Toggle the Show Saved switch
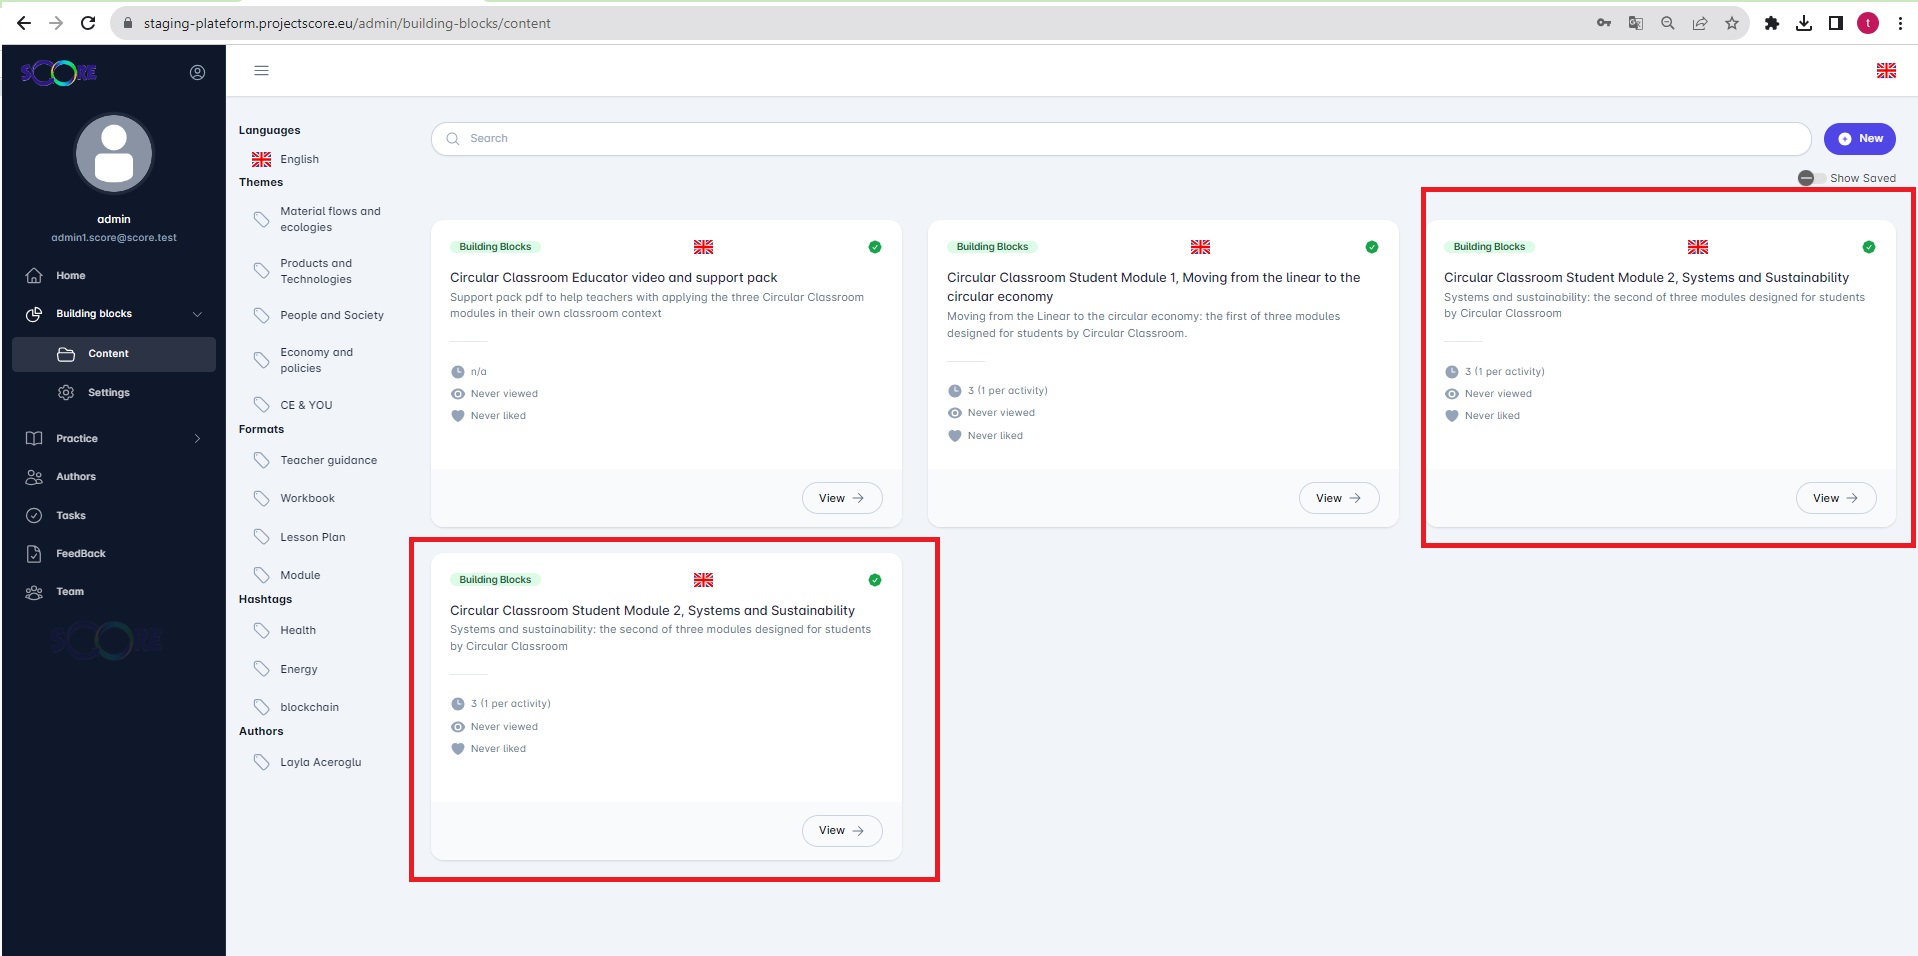 pos(1810,178)
